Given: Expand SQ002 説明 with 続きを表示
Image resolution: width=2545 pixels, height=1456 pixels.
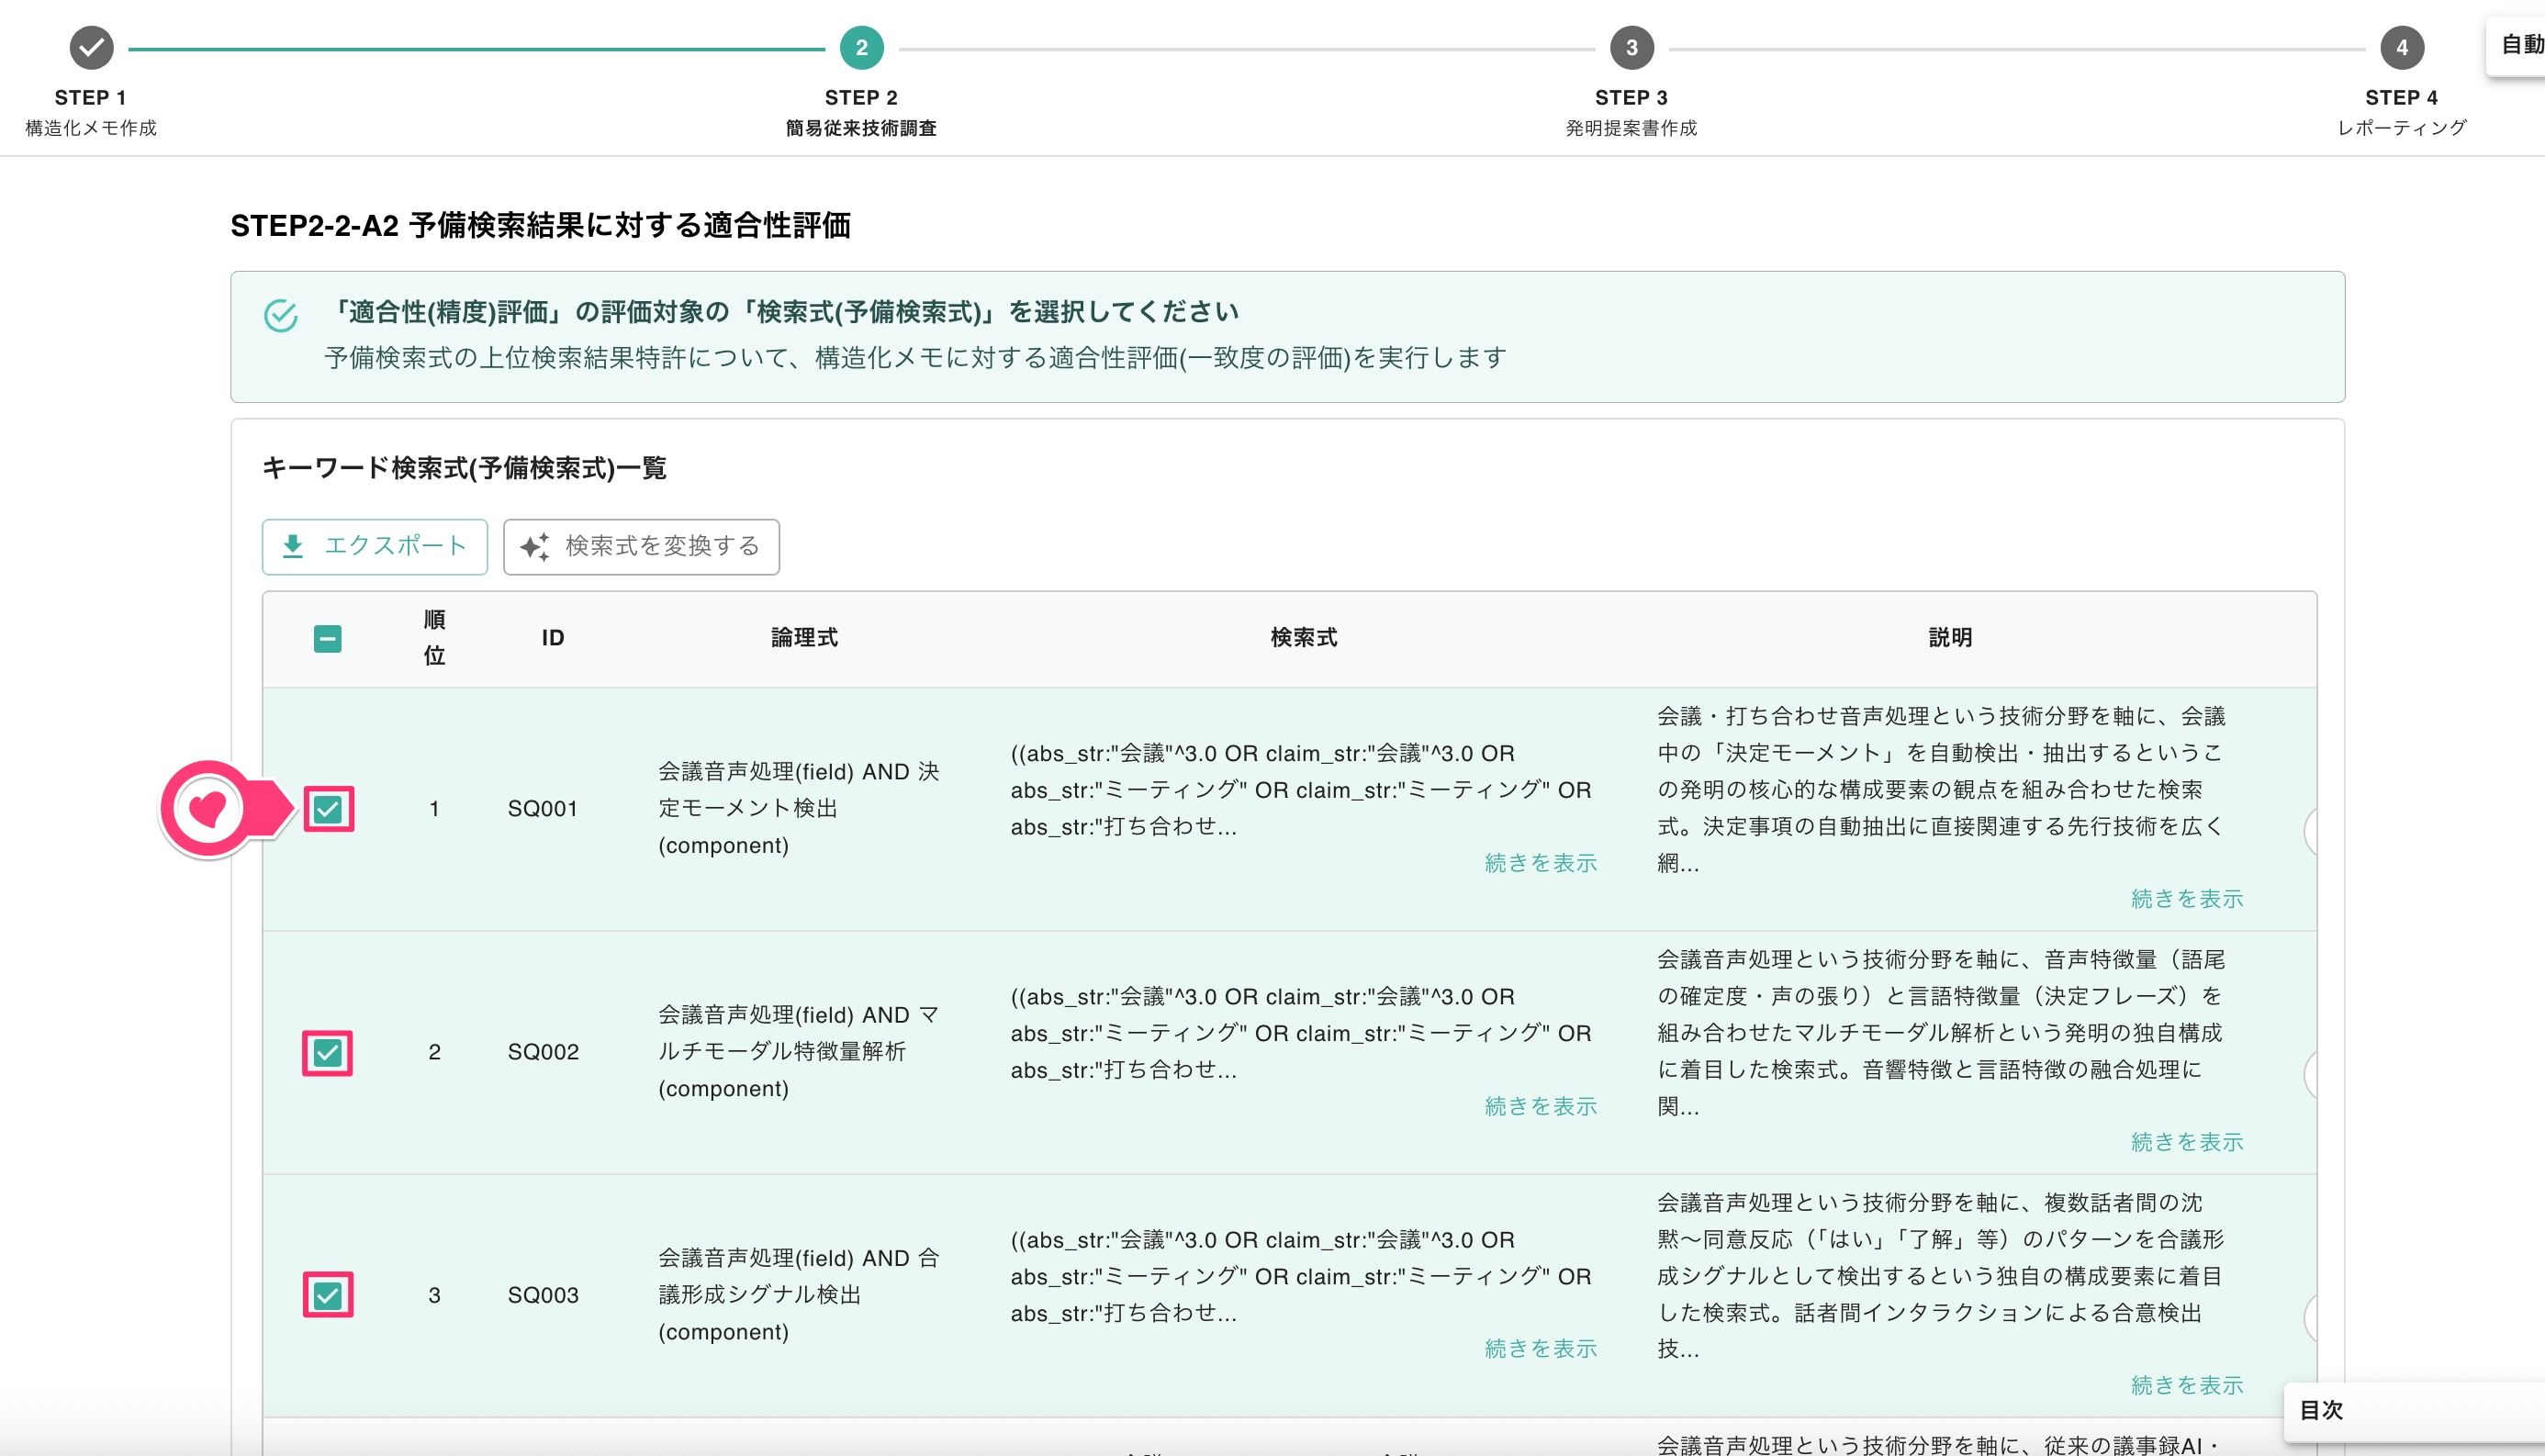Looking at the screenshot, I should (2187, 1142).
